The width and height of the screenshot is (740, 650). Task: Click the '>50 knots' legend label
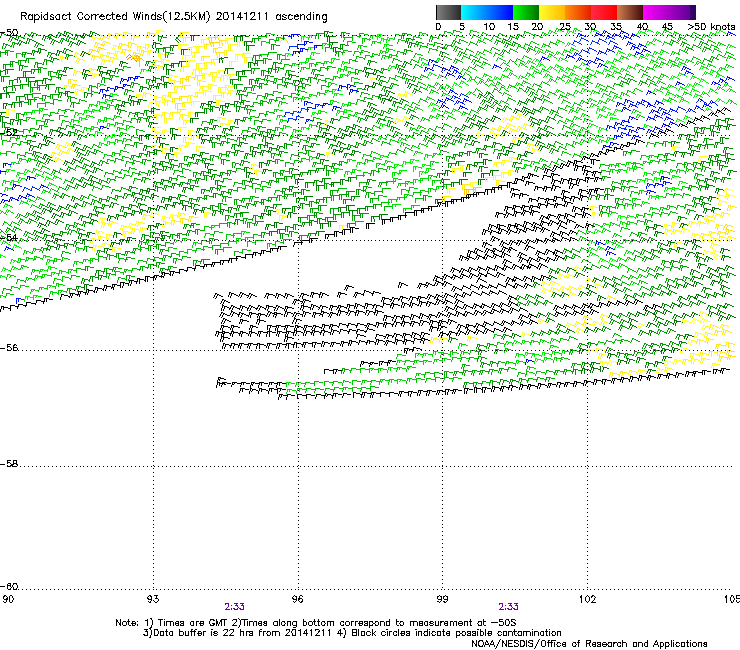(x=711, y=27)
